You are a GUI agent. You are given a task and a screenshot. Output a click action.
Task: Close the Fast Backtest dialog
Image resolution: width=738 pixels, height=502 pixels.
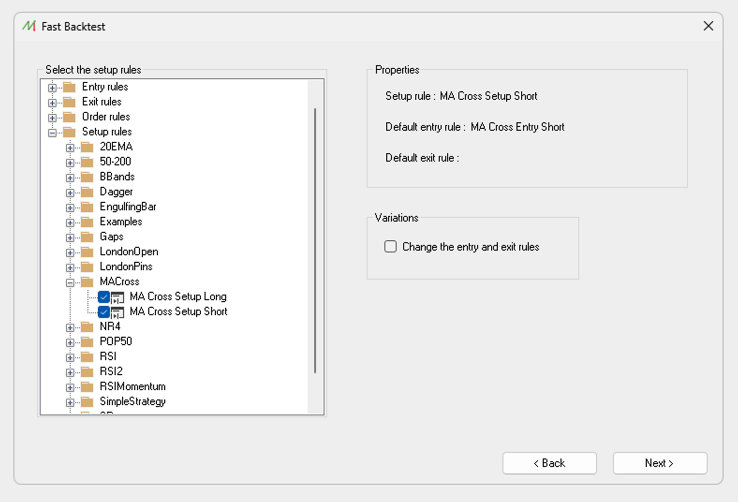(708, 26)
